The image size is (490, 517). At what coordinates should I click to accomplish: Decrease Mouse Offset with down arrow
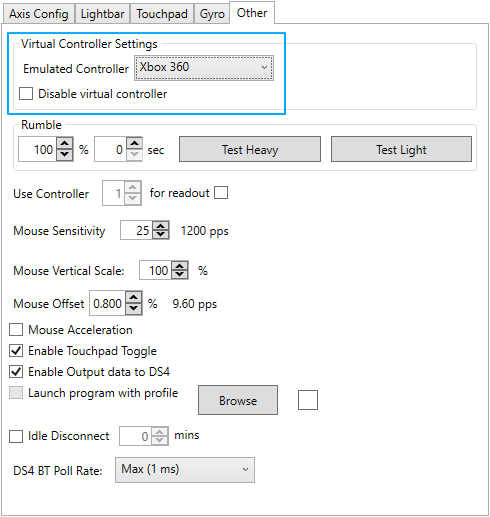[134, 309]
